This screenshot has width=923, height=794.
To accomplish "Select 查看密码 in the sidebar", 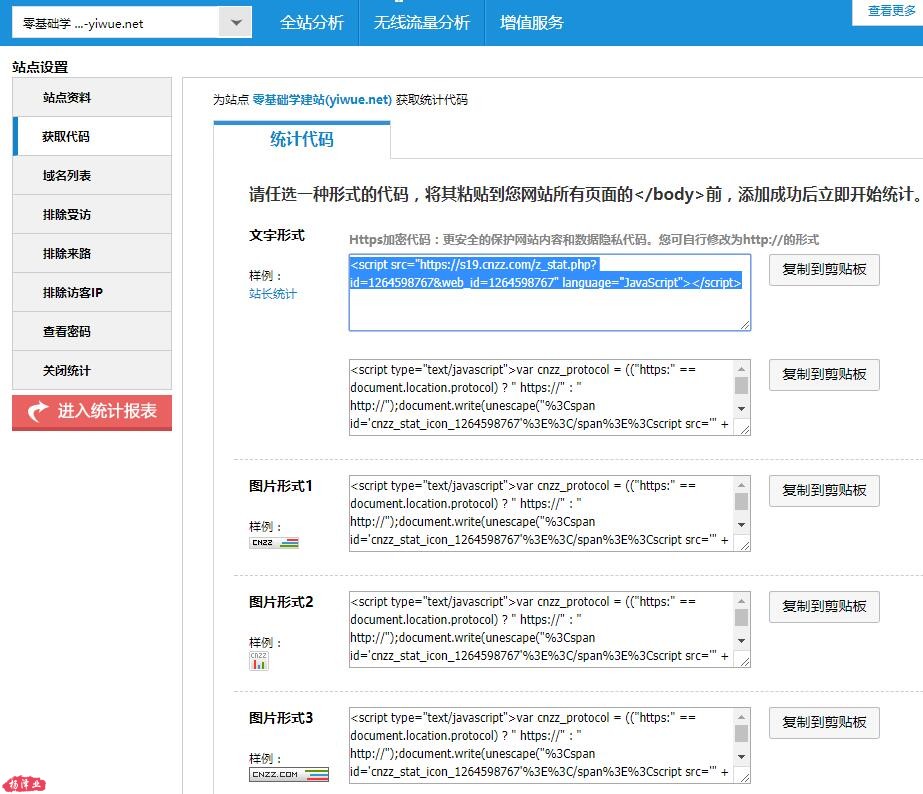I will 92,331.
